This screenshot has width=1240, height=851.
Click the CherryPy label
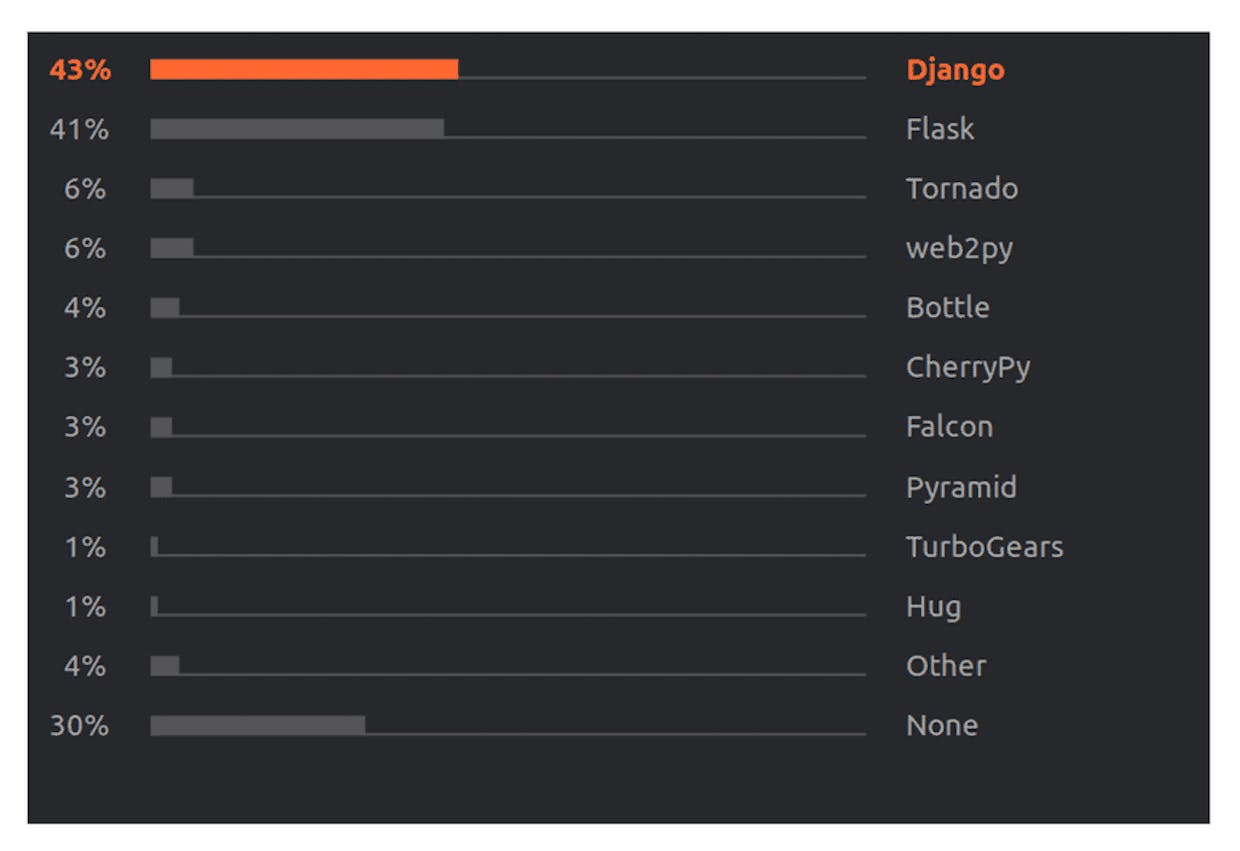click(x=968, y=368)
